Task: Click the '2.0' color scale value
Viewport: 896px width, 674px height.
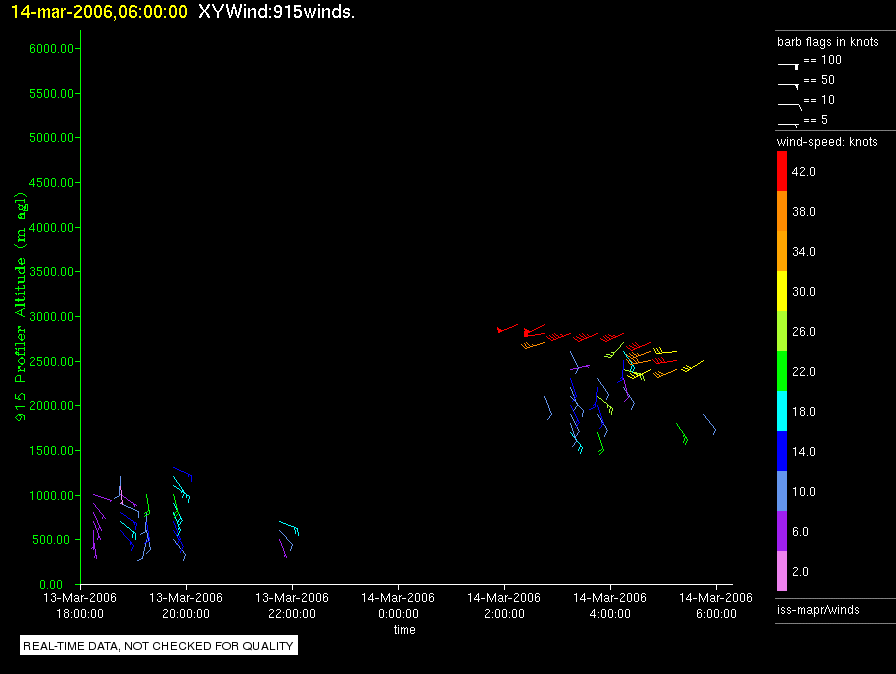Action: [800, 571]
